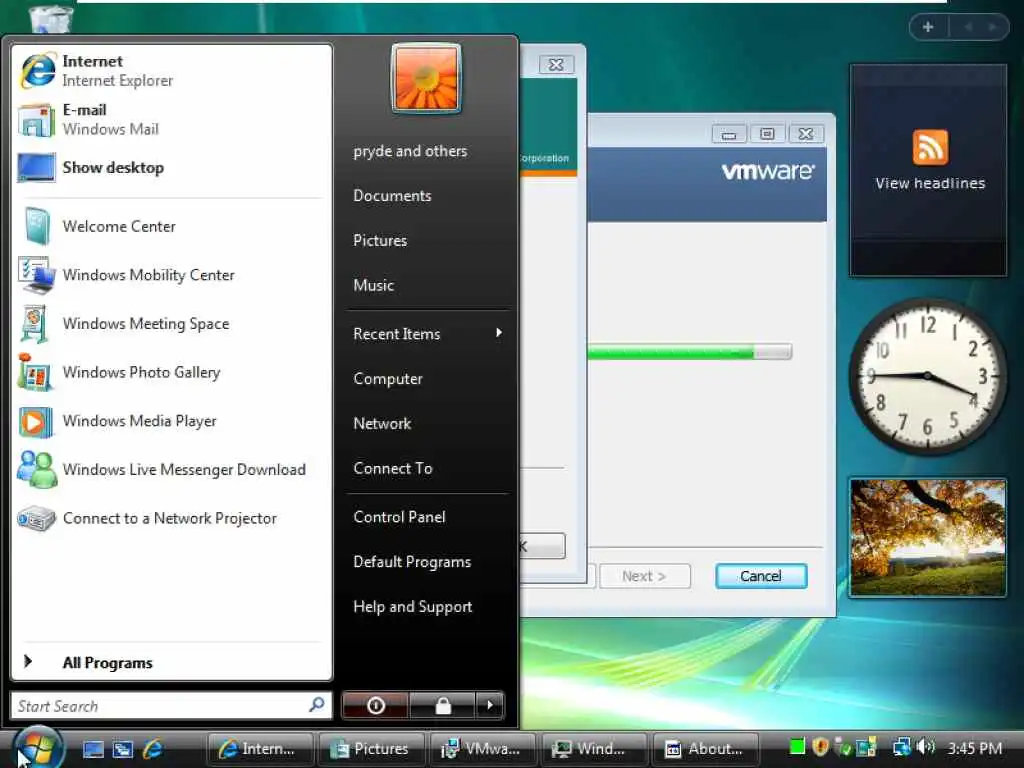Open Default Programs entry

(x=412, y=562)
